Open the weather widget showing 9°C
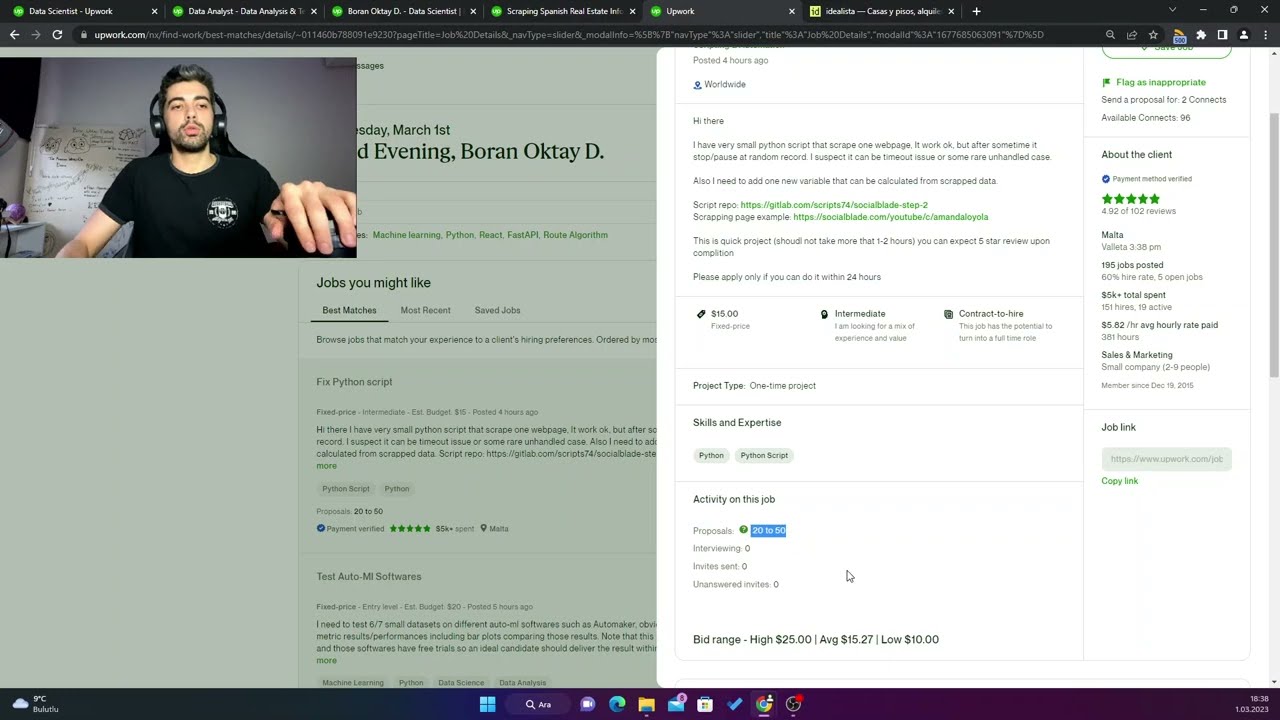The image size is (1280, 720). click(36, 704)
